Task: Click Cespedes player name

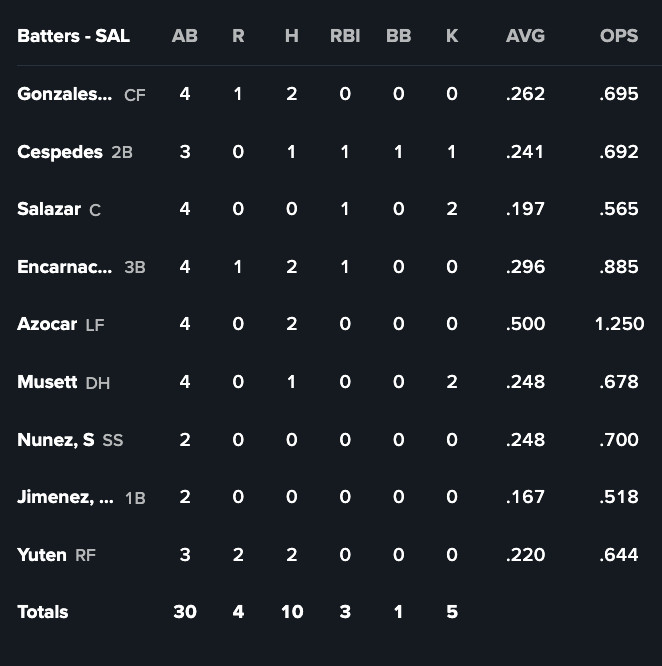Action: [x=60, y=152]
